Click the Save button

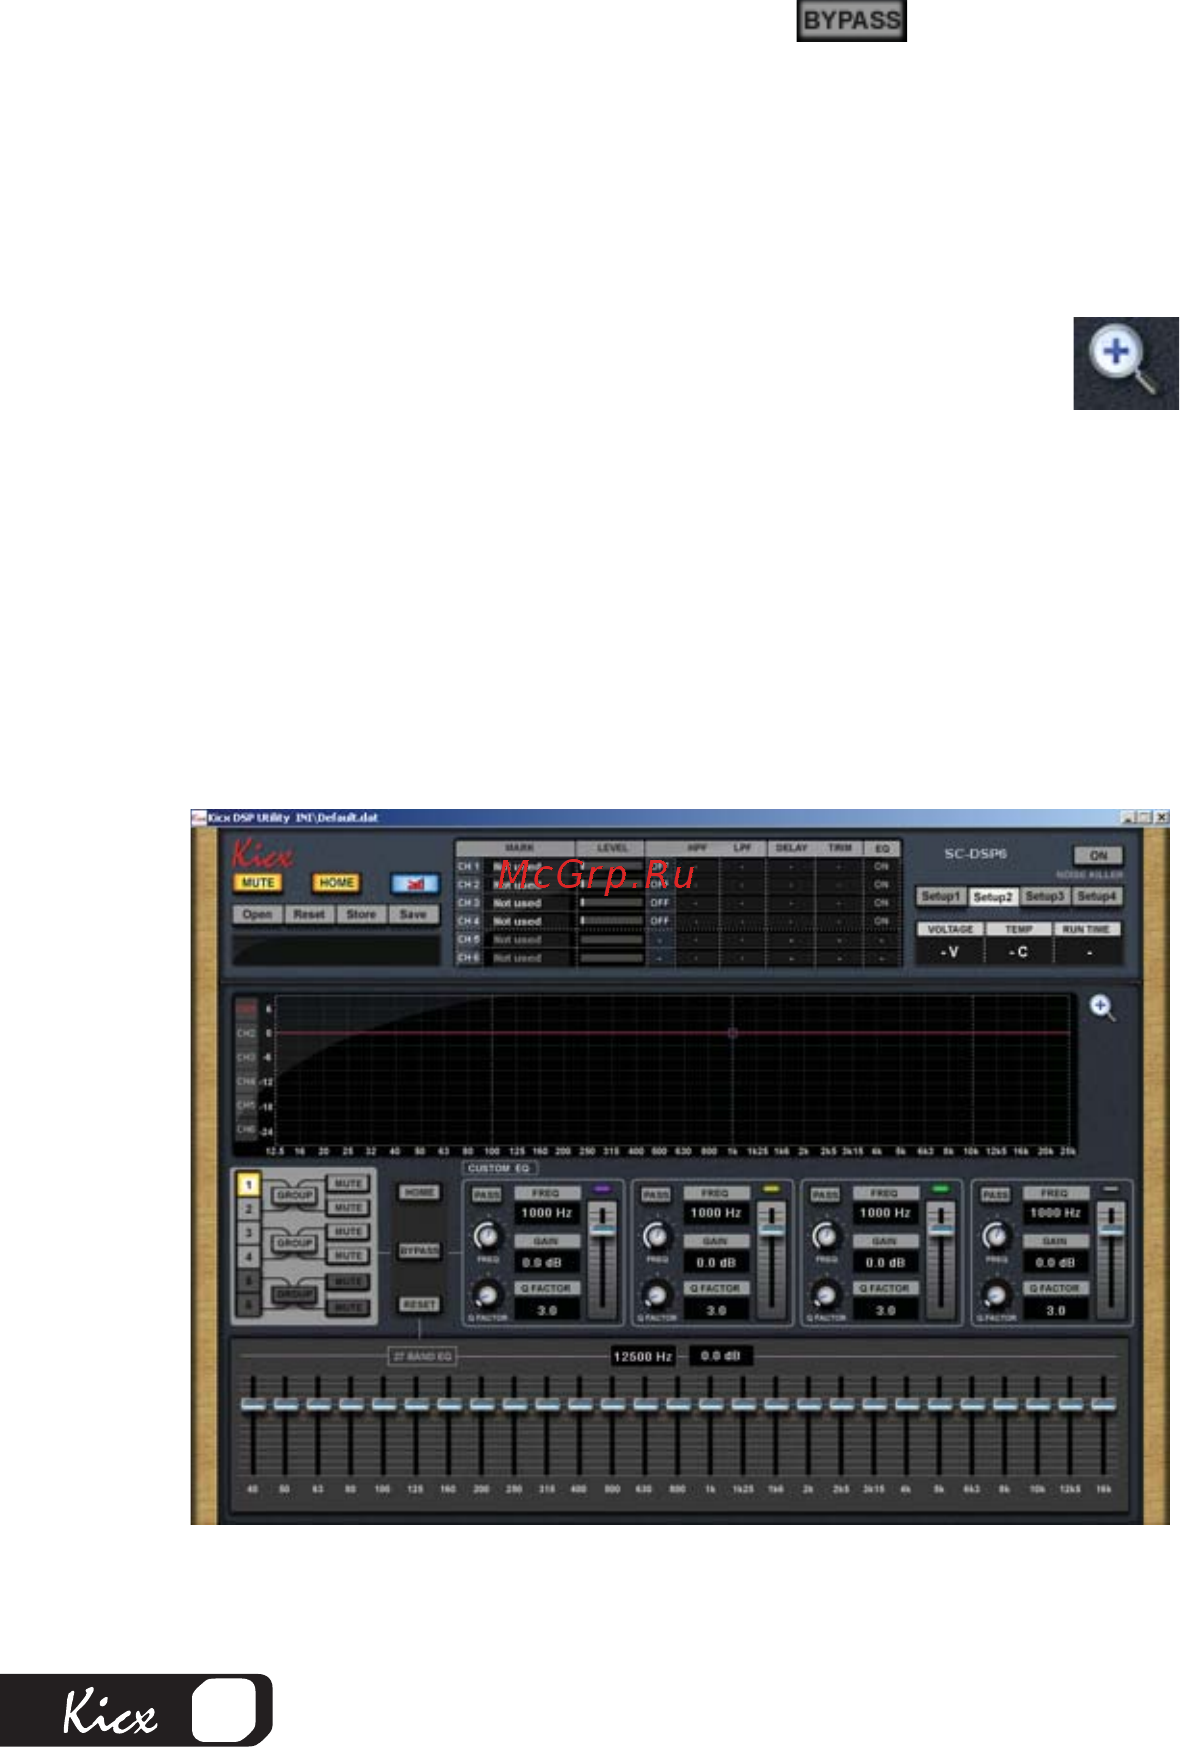pos(413,914)
